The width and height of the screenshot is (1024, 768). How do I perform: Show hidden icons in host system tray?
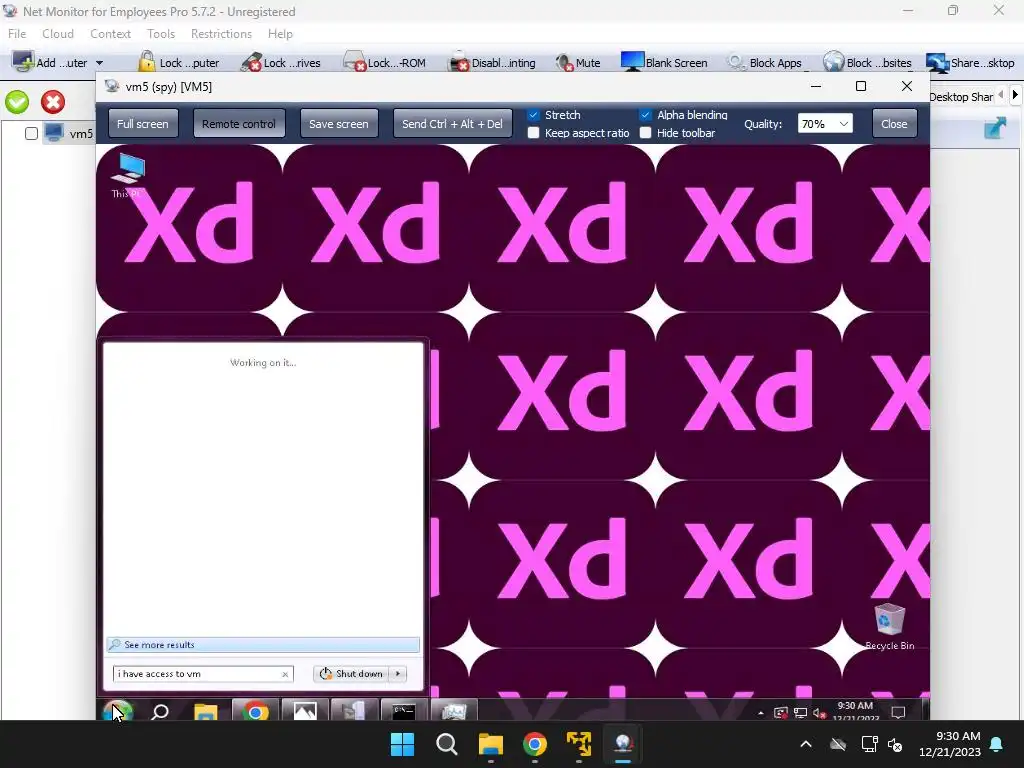pos(806,744)
